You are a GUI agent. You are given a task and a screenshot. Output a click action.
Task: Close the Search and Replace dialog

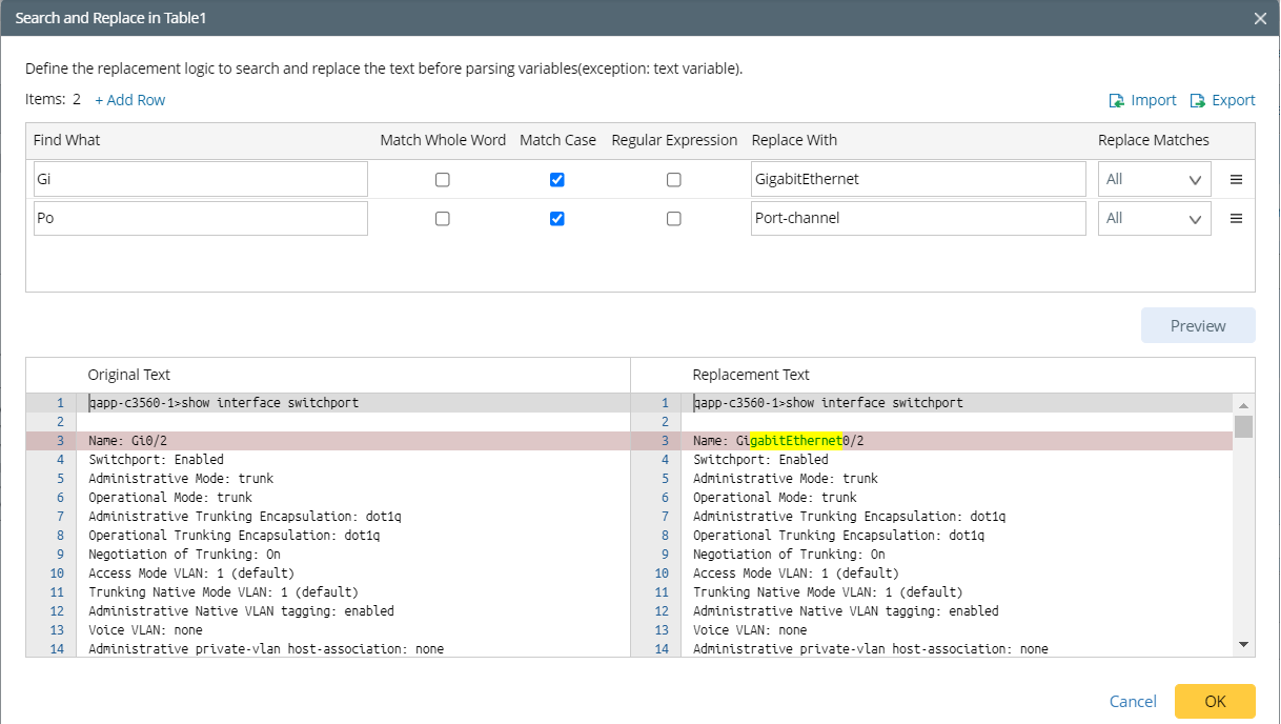pos(1260,18)
